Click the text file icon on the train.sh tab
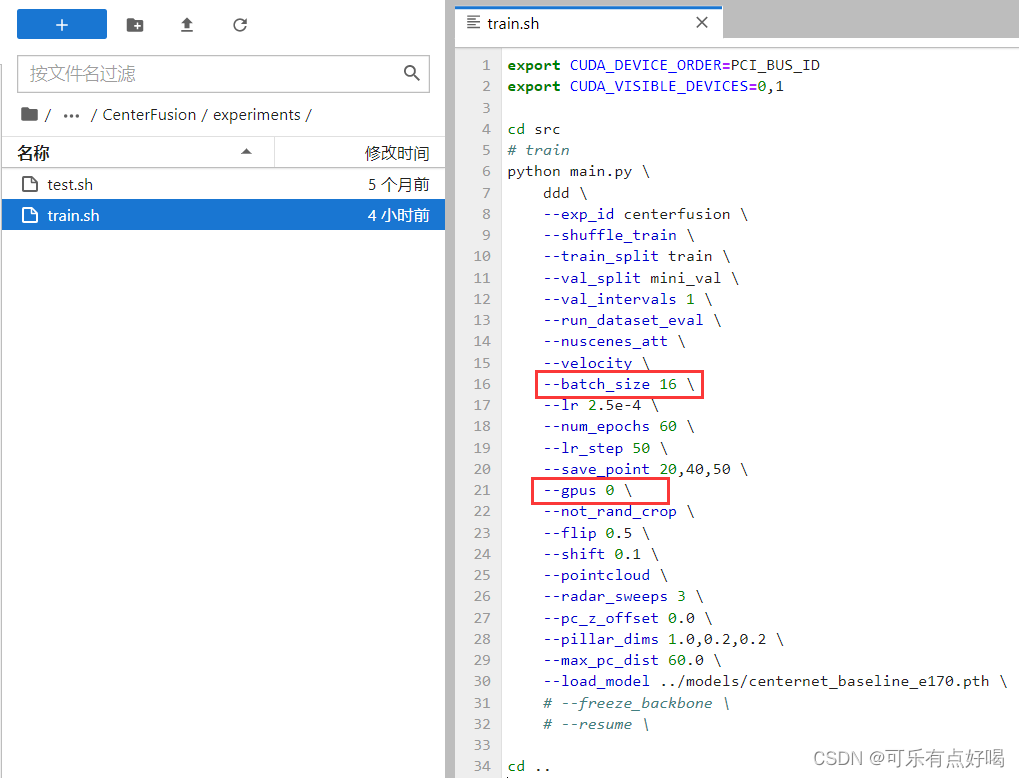 (x=474, y=23)
